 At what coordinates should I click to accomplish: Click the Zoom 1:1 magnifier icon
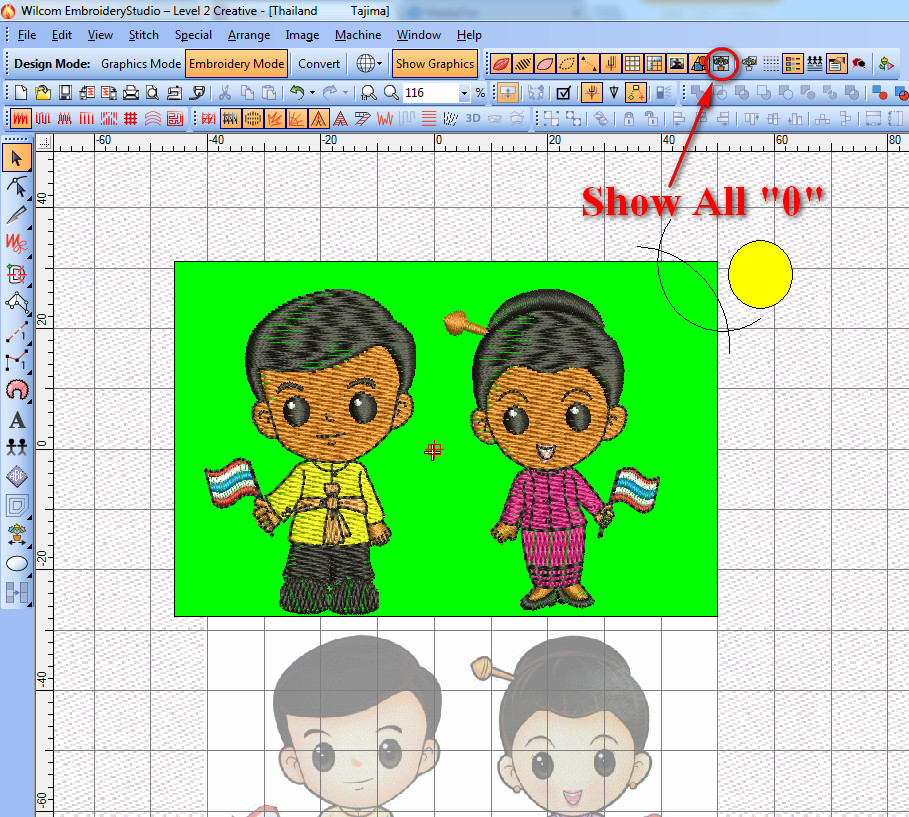coord(369,93)
